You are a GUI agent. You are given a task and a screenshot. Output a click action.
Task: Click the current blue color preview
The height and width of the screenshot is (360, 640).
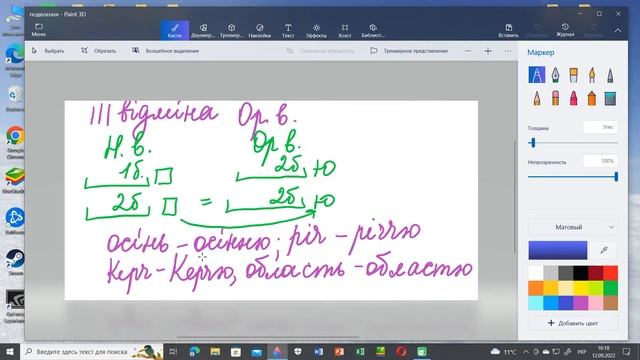tap(558, 250)
